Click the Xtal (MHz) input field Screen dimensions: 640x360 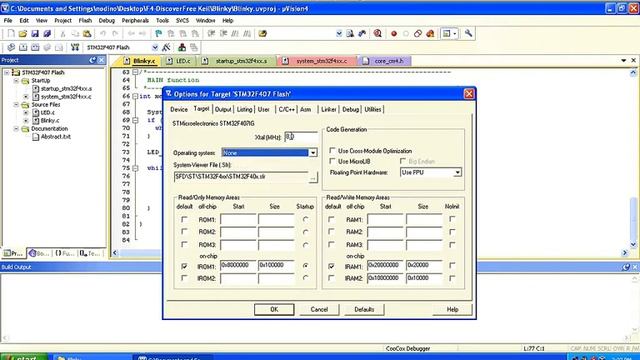(x=301, y=137)
